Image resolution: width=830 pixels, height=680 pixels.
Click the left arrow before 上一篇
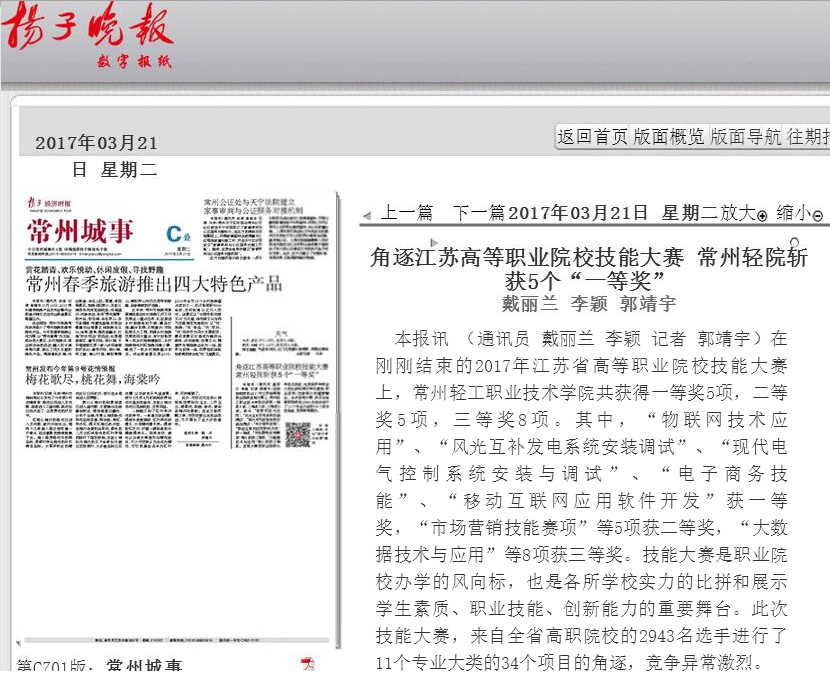tap(367, 215)
